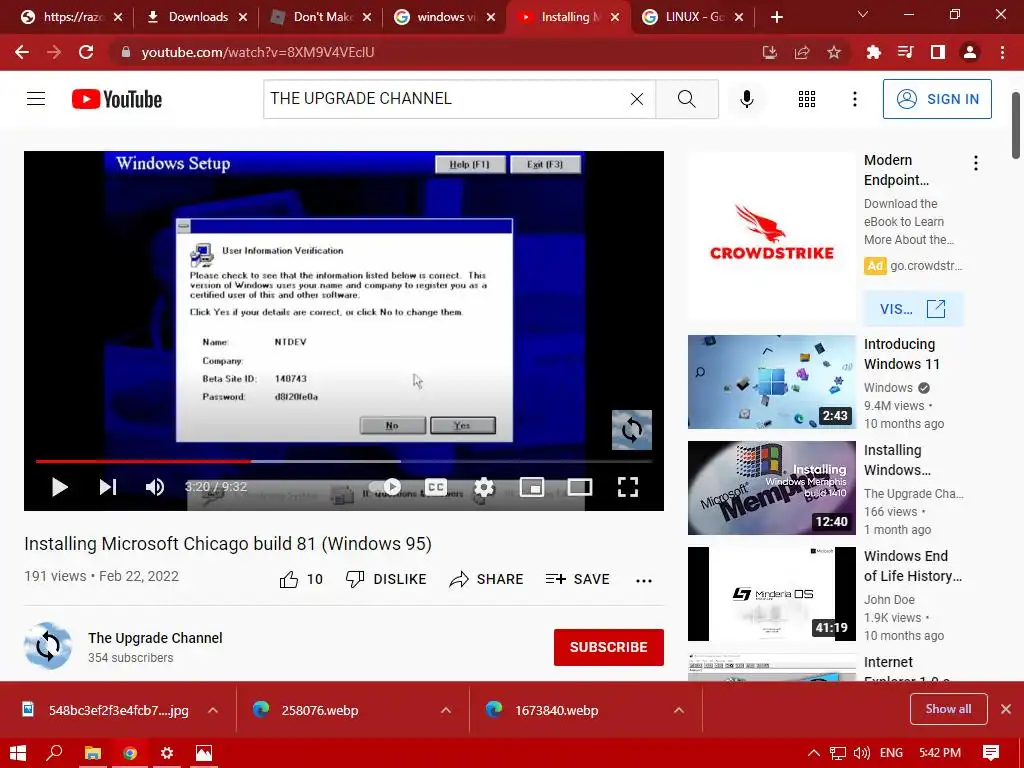Click the address bar URL
Screen dimensions: 1024x768
[x=258, y=52]
